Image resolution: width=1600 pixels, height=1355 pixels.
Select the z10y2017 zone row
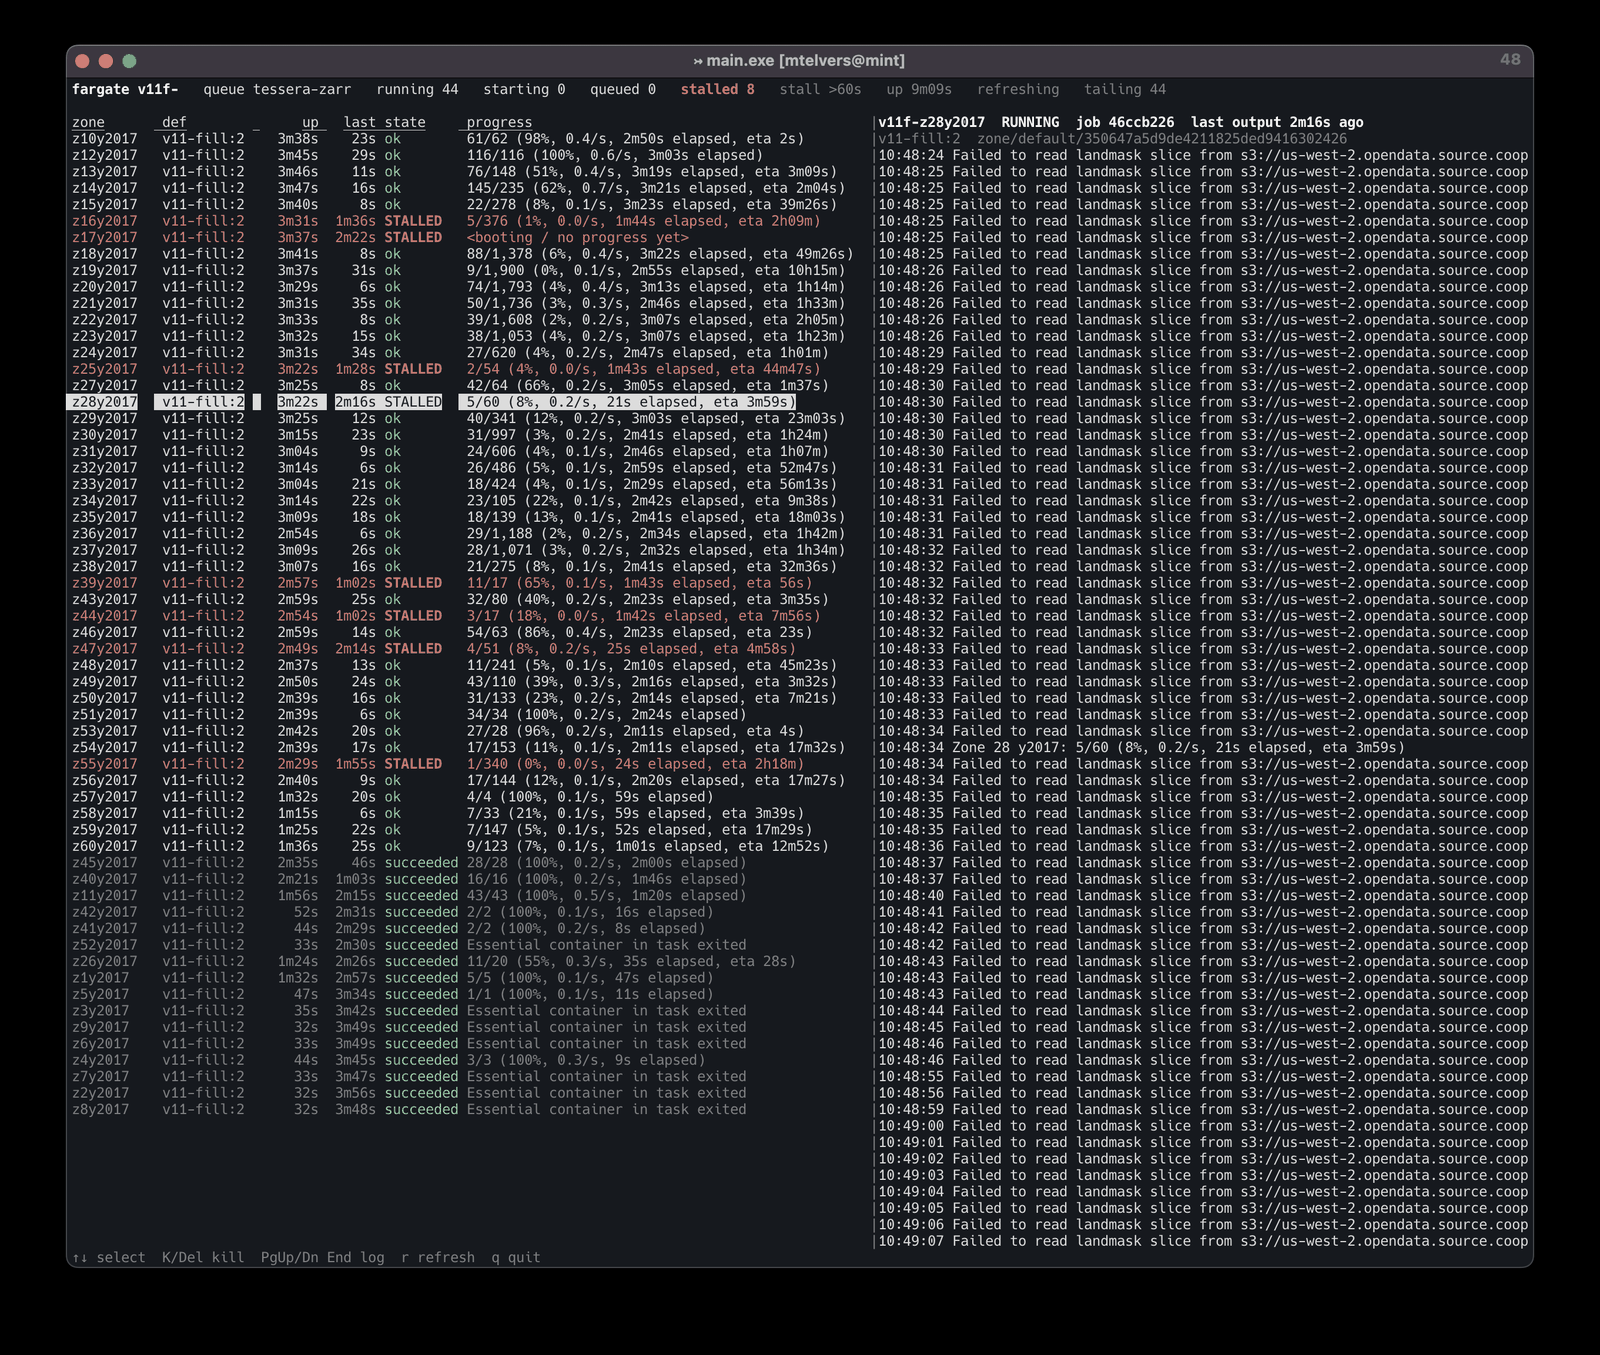438,139
